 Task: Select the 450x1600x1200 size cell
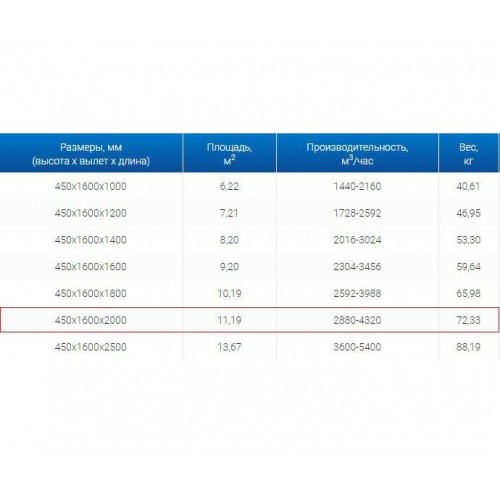[x=91, y=213]
